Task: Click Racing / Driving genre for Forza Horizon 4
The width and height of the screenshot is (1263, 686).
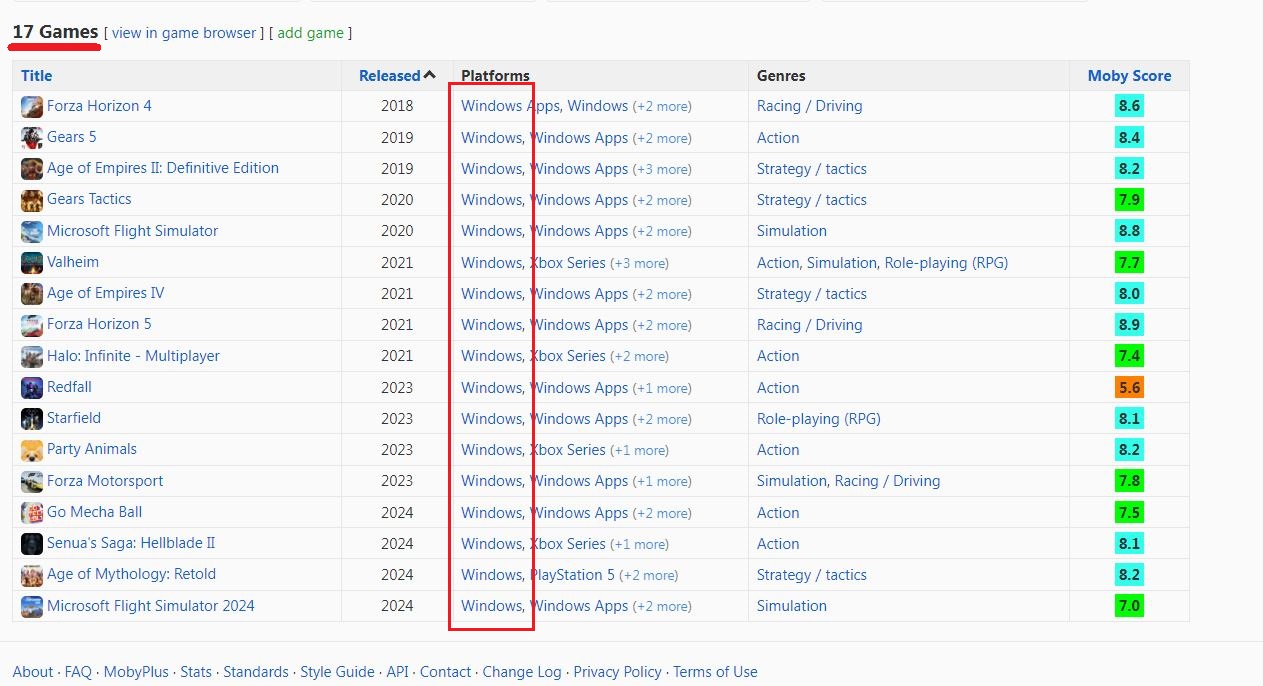Action: tap(809, 106)
